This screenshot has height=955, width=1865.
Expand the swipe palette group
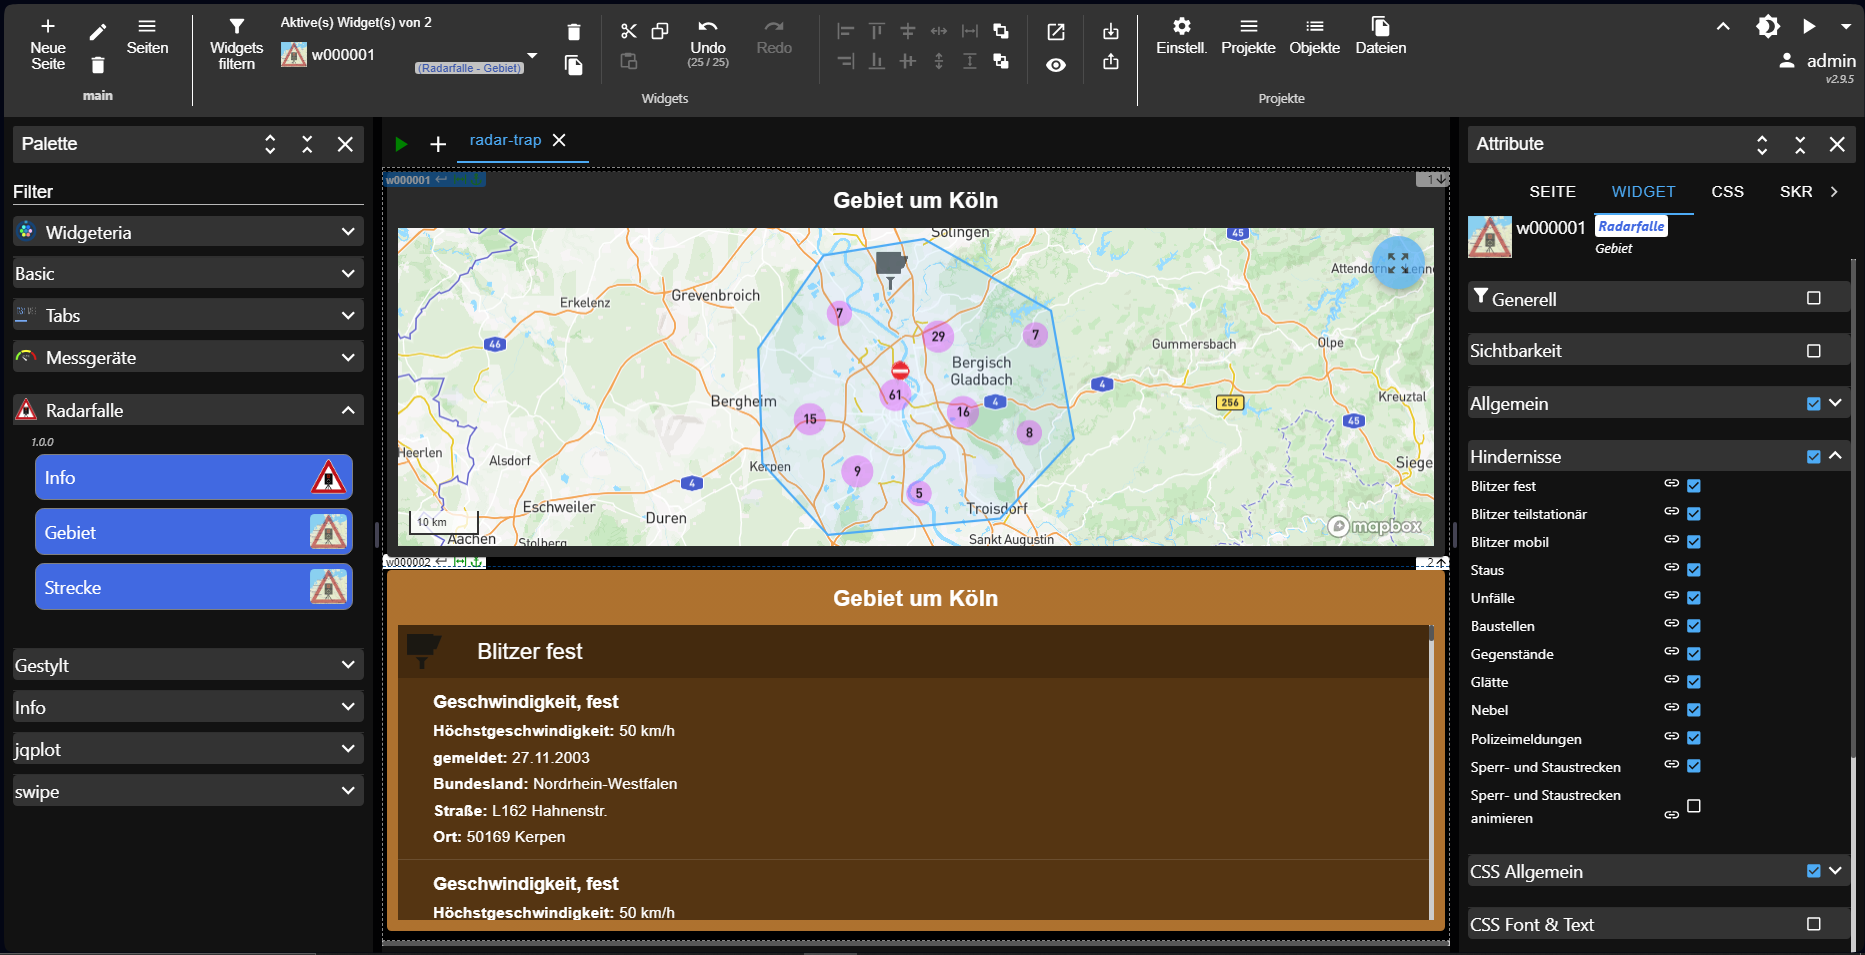[188, 791]
